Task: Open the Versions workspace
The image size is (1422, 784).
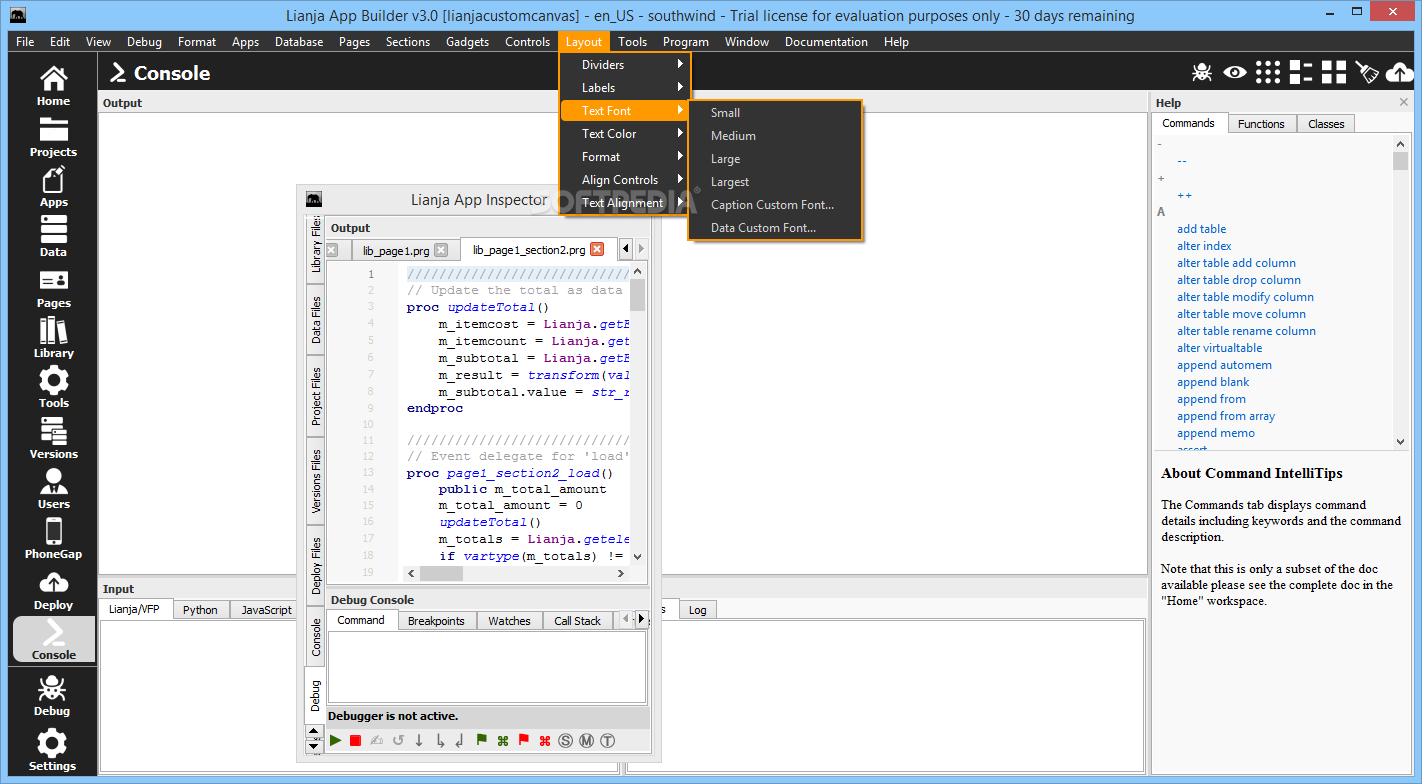Action: coord(53,439)
